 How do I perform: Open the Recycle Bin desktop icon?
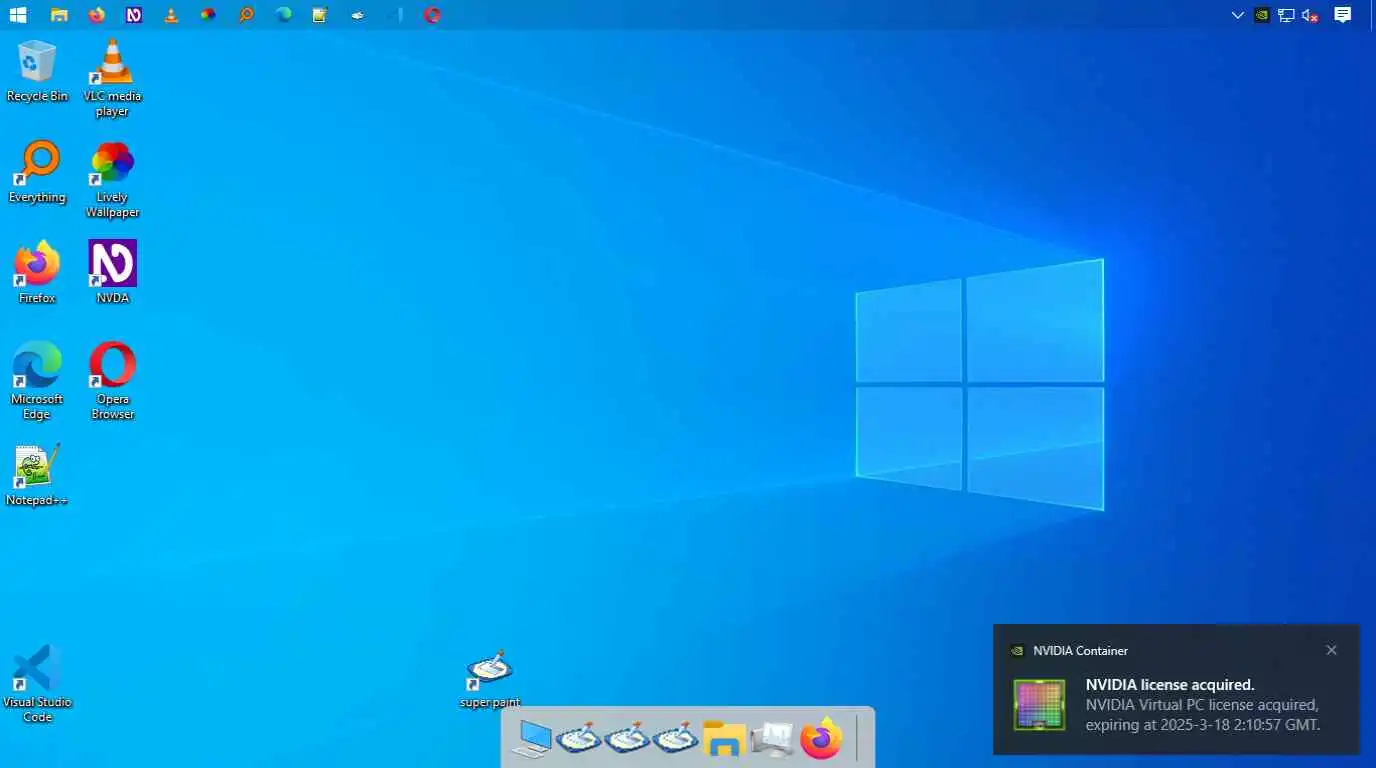point(37,70)
